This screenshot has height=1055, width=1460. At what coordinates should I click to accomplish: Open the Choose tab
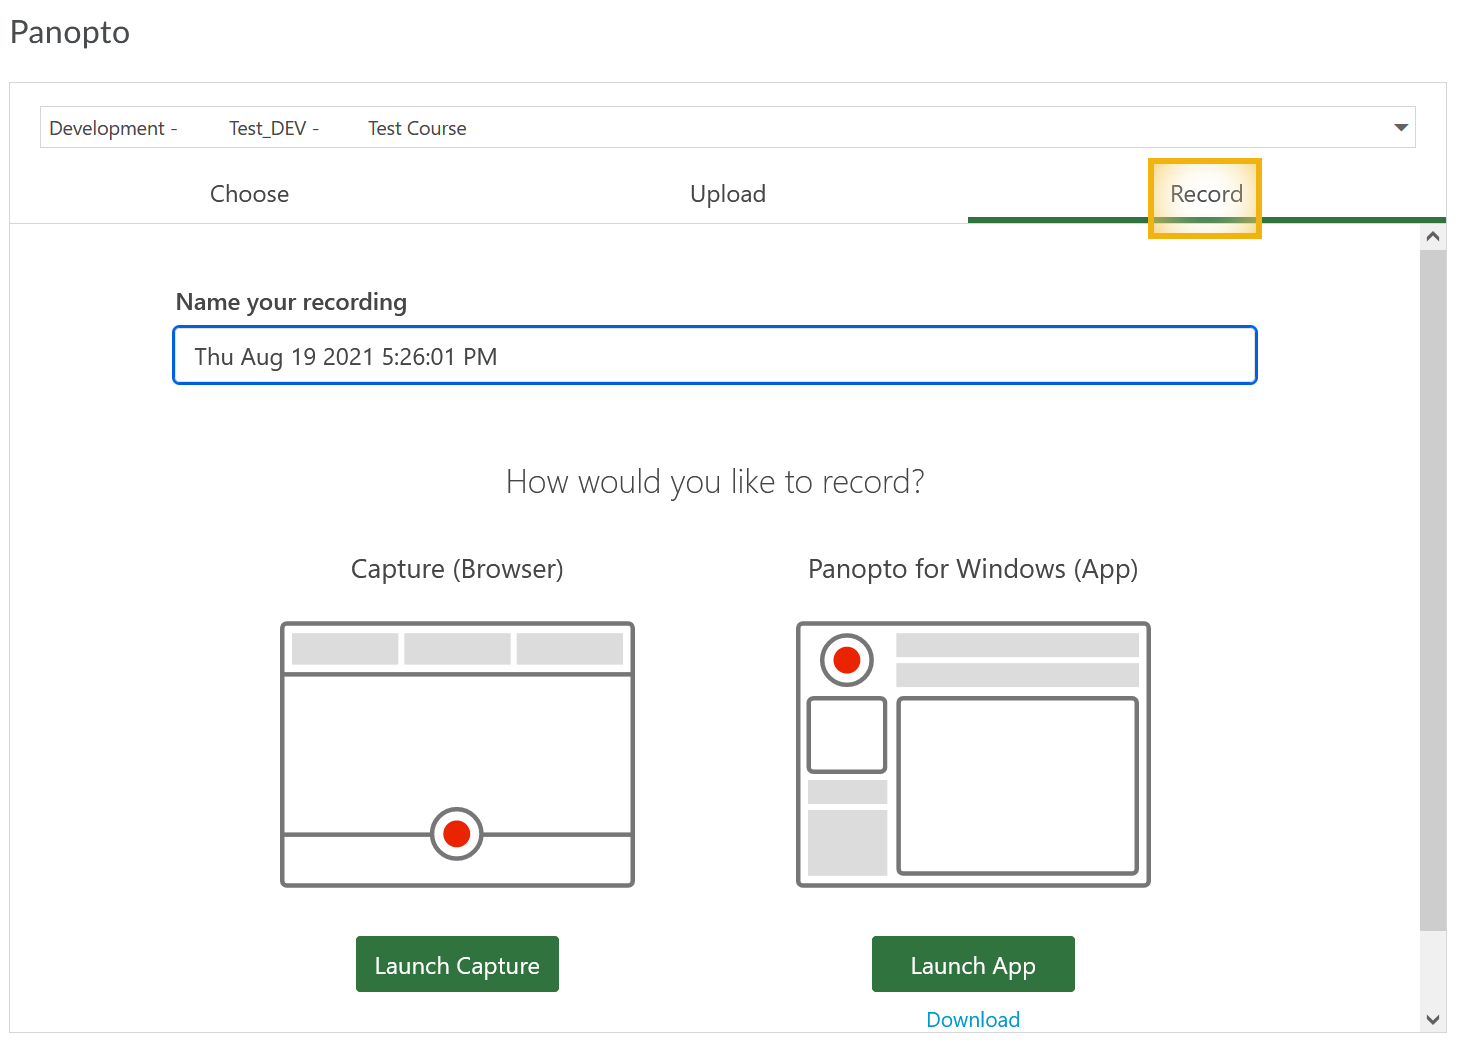249,193
